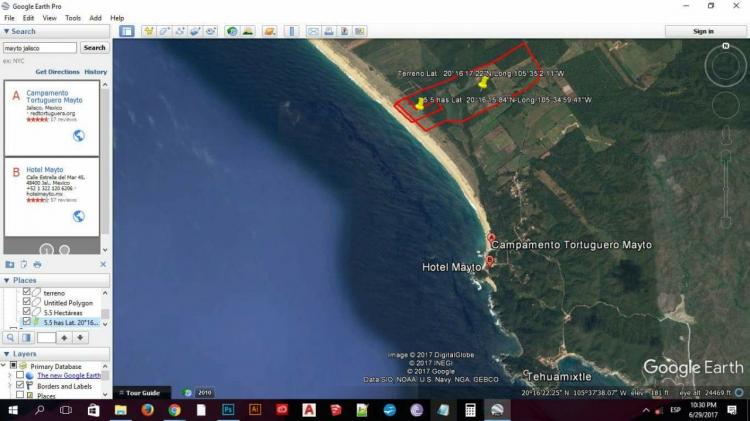Disable the Borders and Labels layer checkbox

20,385
